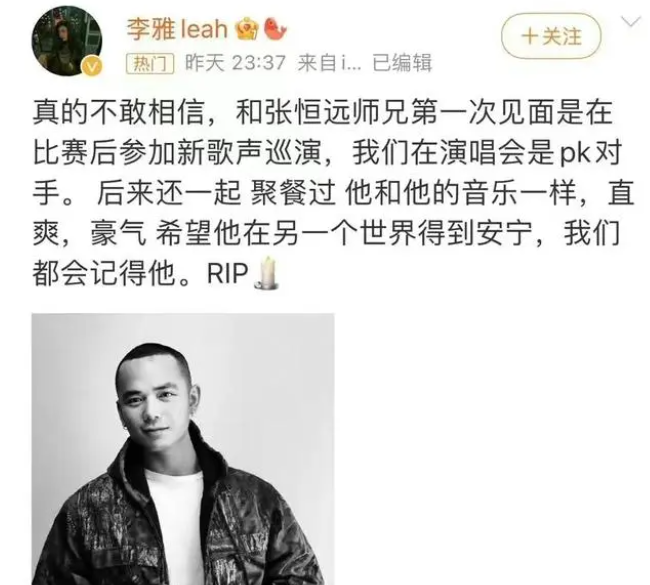Tap the post's first line 真的不敢相信
Viewport: 650px width, 585px height.
click(x=119, y=112)
